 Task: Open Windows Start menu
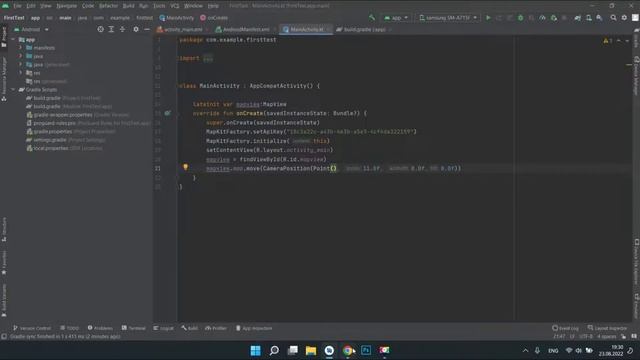256,350
